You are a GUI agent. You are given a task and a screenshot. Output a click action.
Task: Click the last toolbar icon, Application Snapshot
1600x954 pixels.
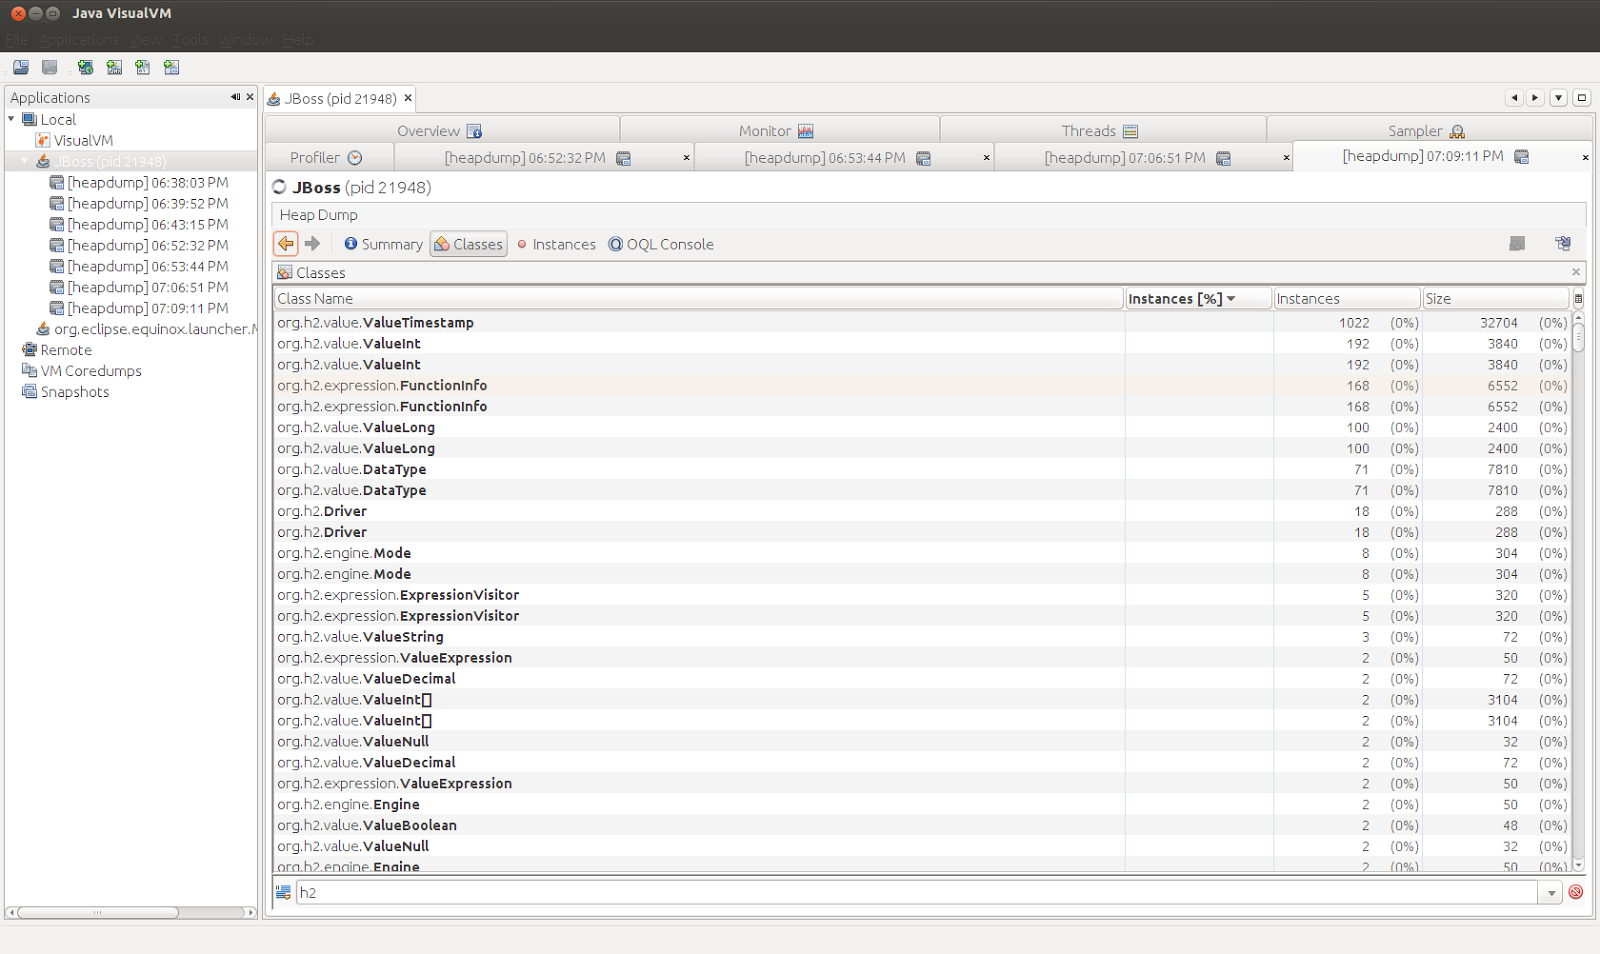tap(172, 67)
